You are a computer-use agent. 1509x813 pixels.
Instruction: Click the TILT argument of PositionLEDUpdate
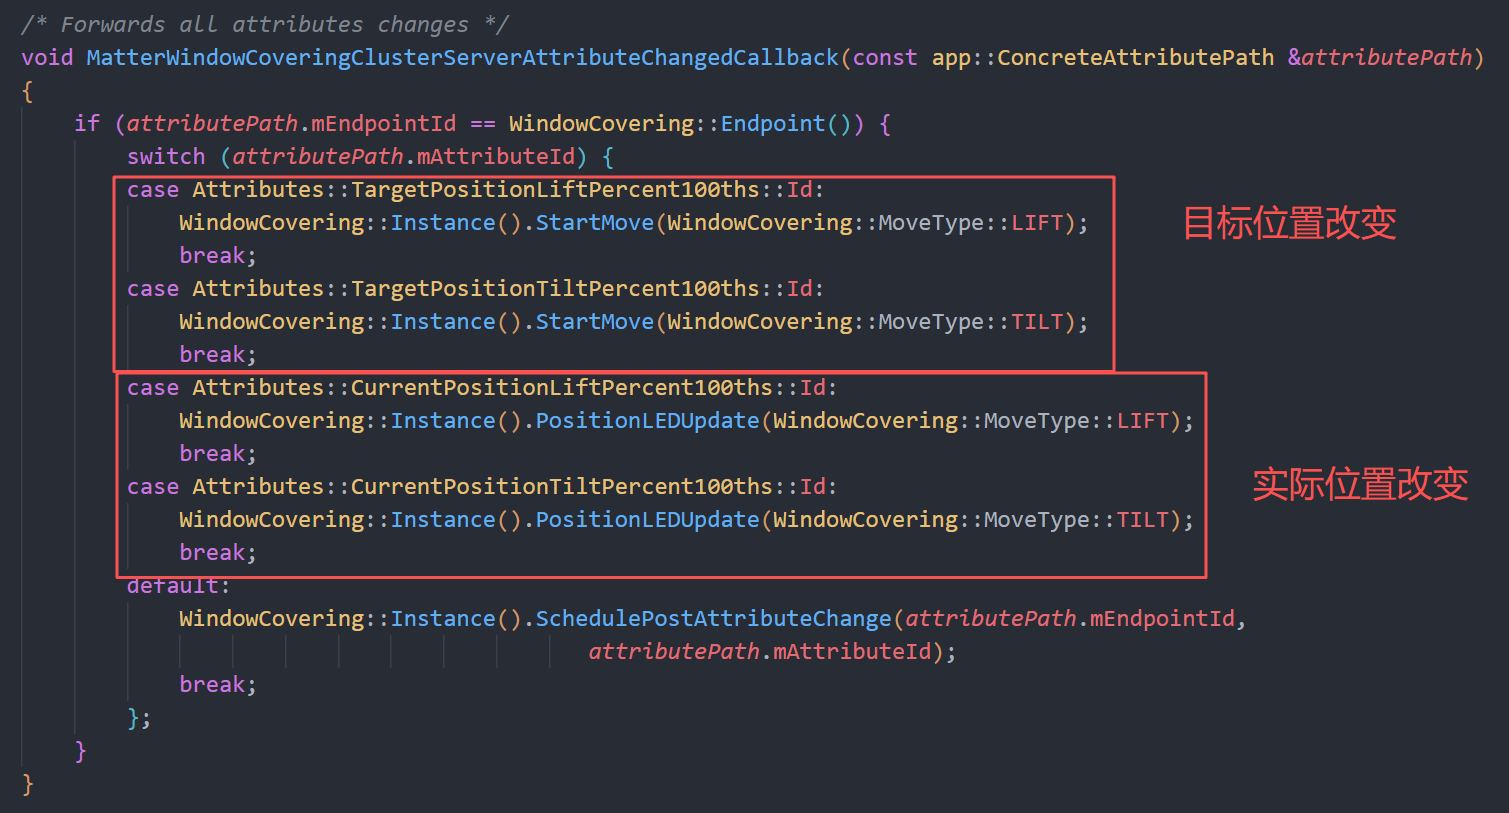[x=1142, y=520]
